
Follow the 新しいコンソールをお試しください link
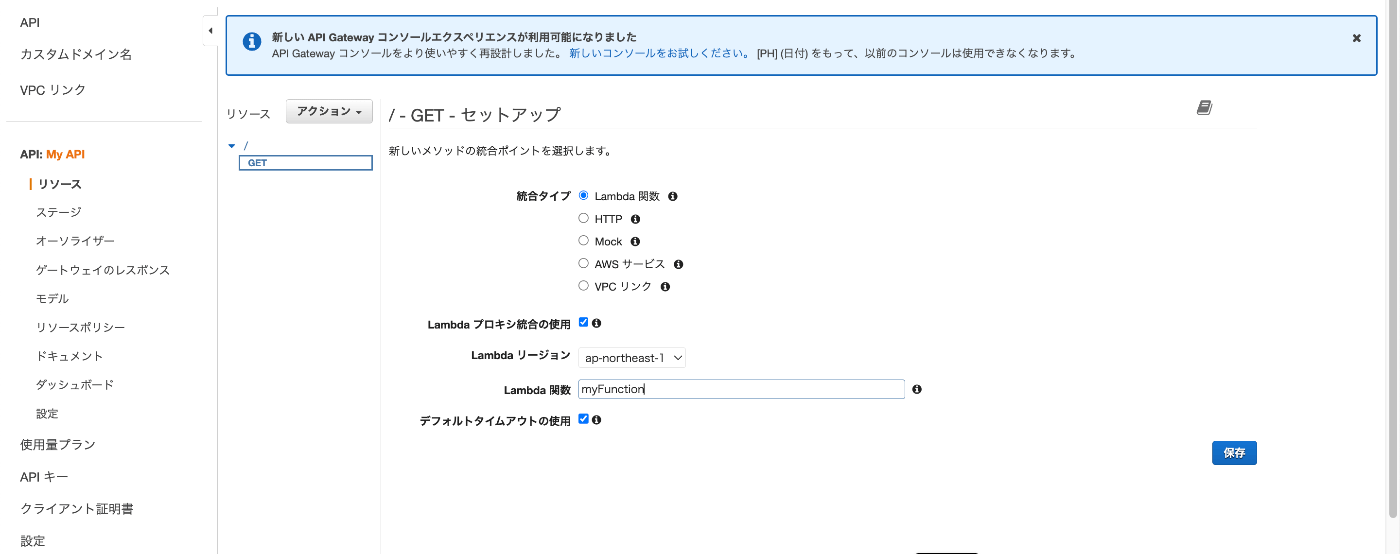pos(656,54)
